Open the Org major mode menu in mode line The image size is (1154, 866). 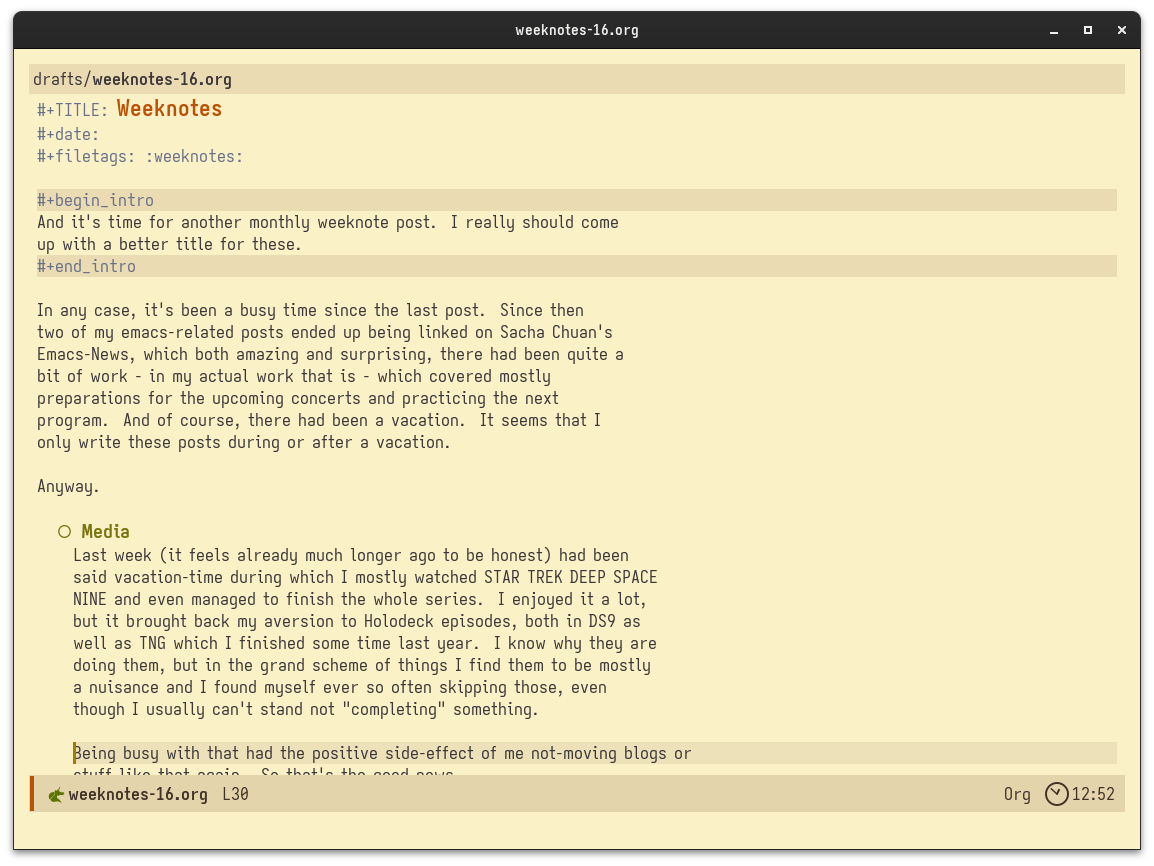pos(1017,794)
